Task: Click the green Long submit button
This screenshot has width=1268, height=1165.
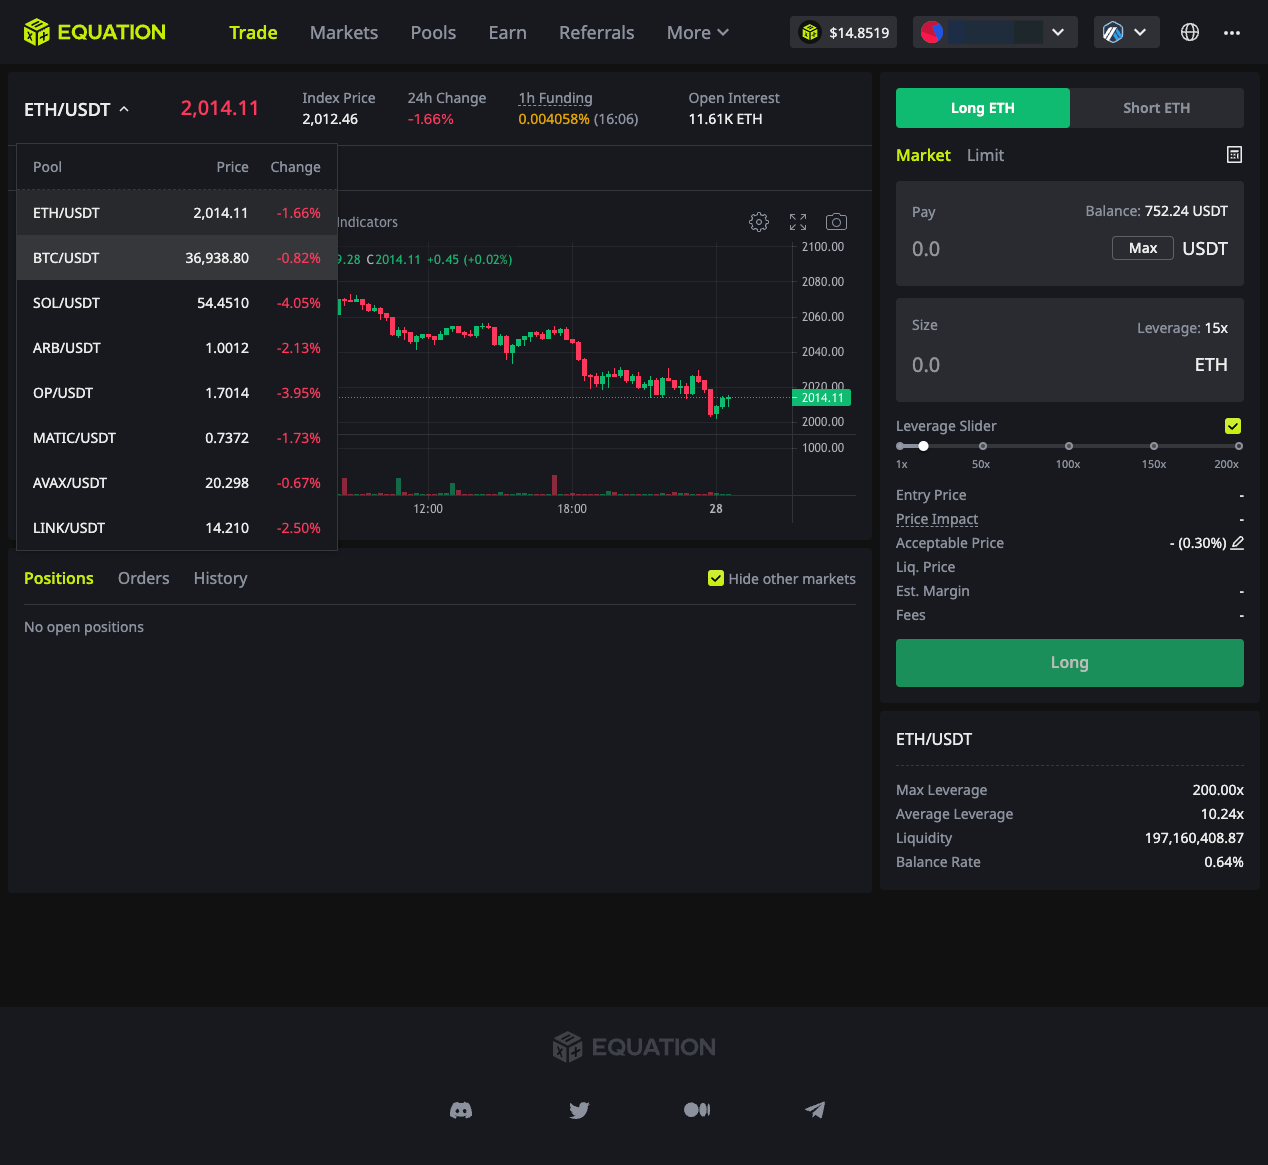Action: [1070, 663]
